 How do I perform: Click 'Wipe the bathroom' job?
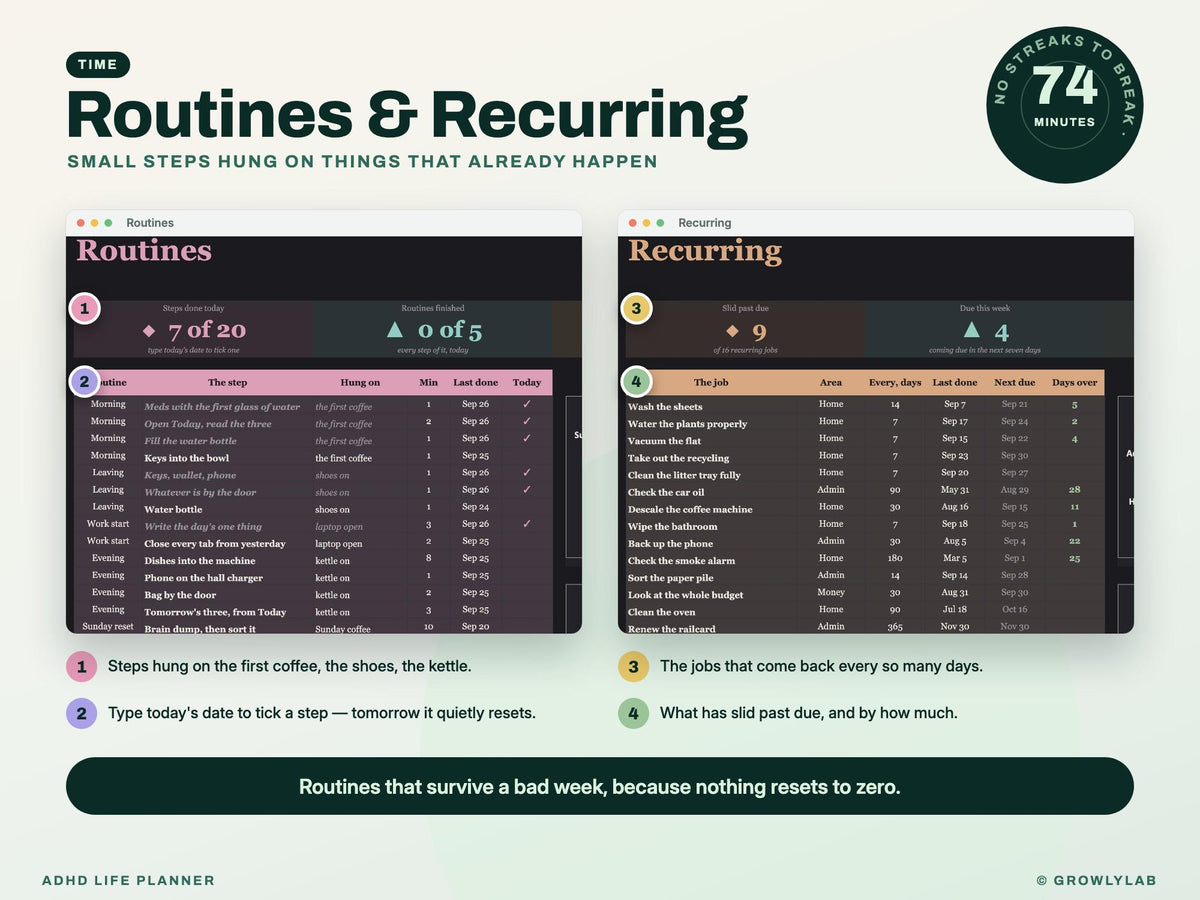(672, 527)
